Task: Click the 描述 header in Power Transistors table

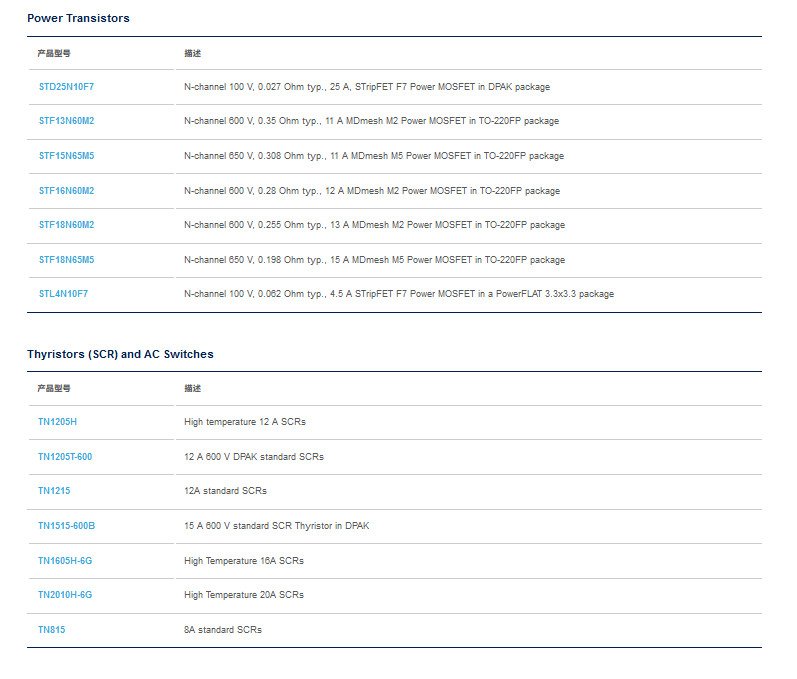Action: (193, 53)
